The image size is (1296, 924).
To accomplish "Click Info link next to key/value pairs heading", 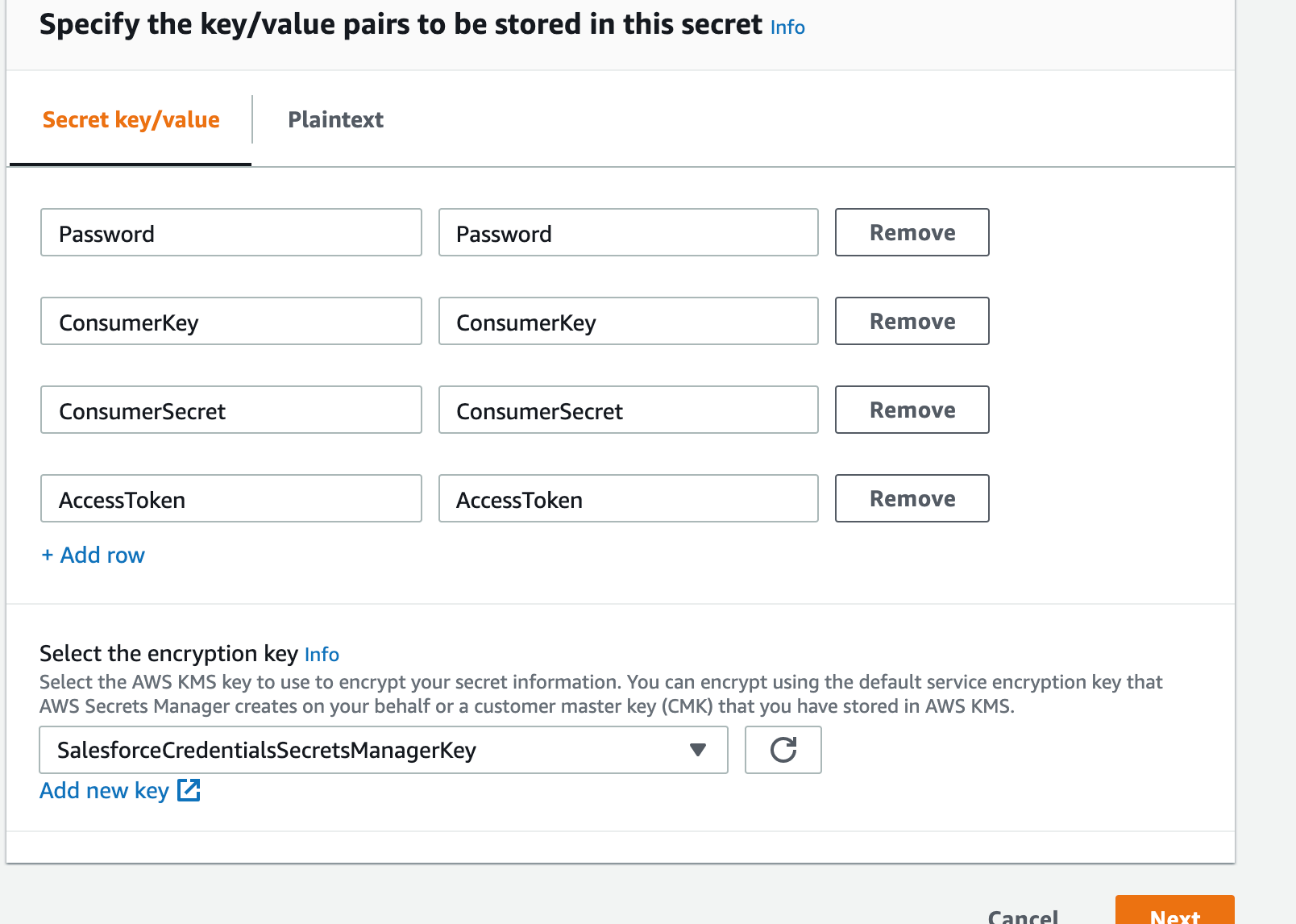I will pyautogui.click(x=788, y=28).
